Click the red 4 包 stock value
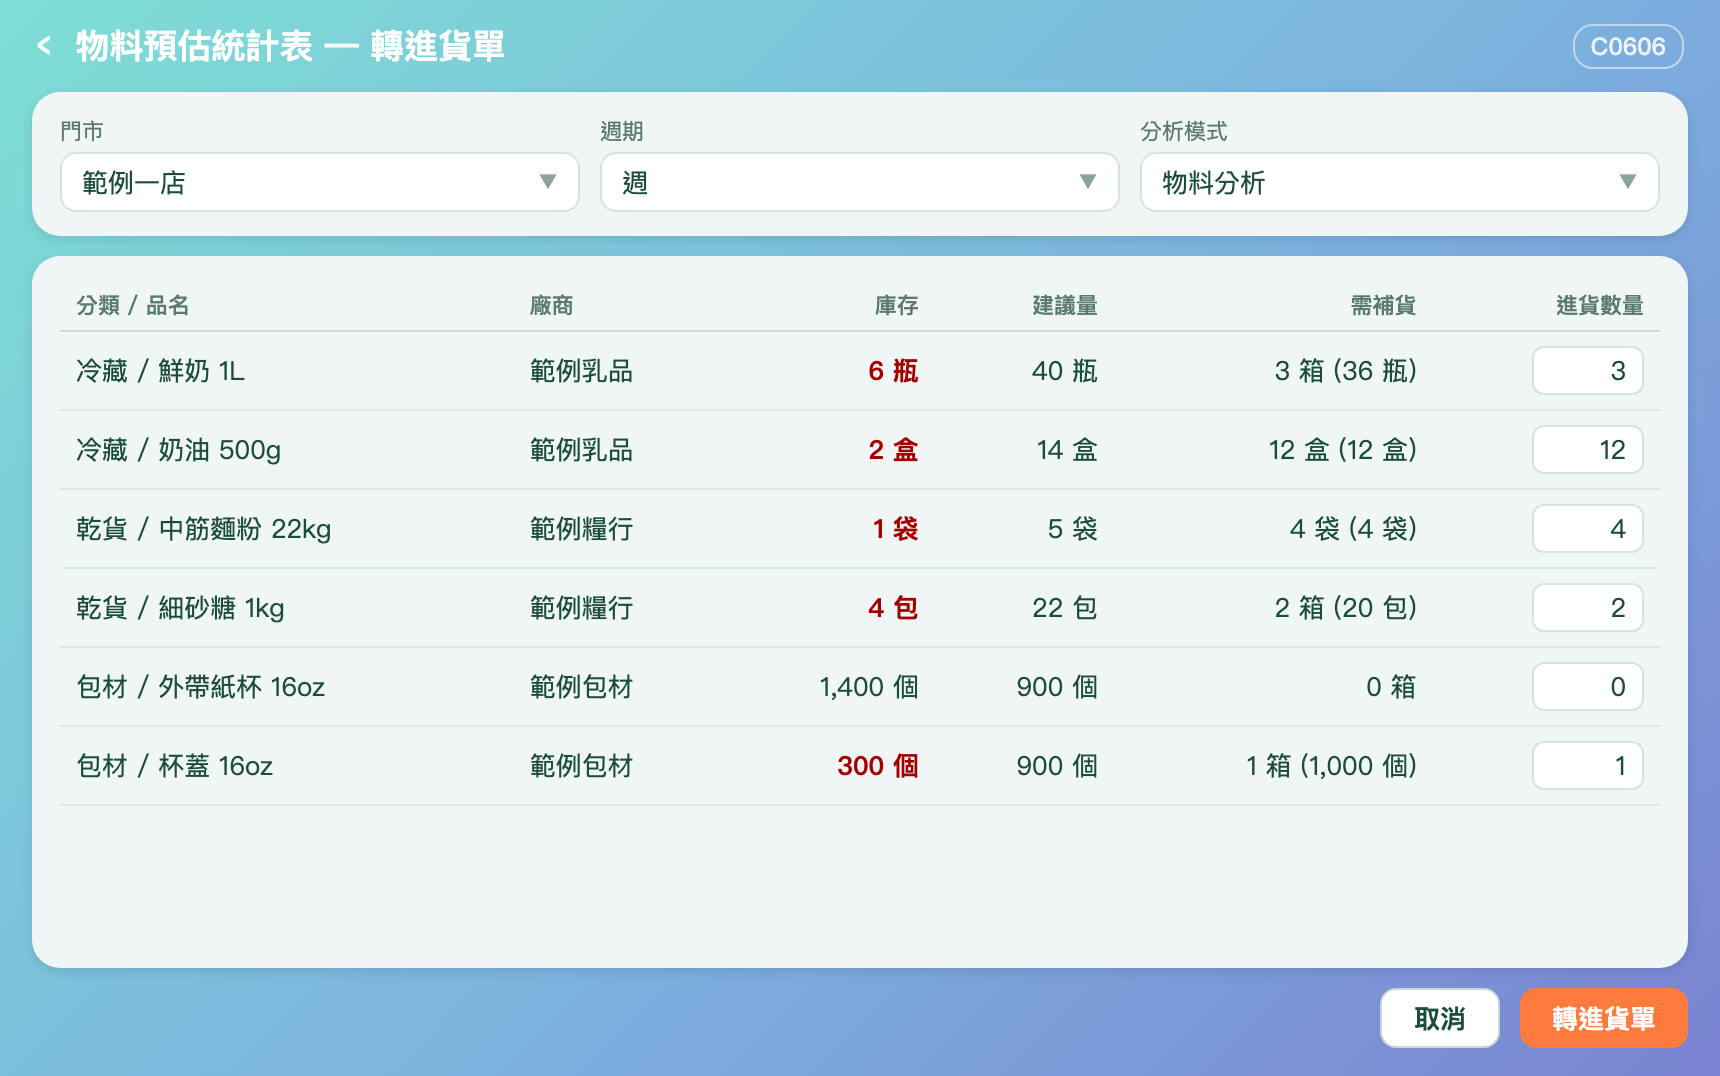 [893, 608]
